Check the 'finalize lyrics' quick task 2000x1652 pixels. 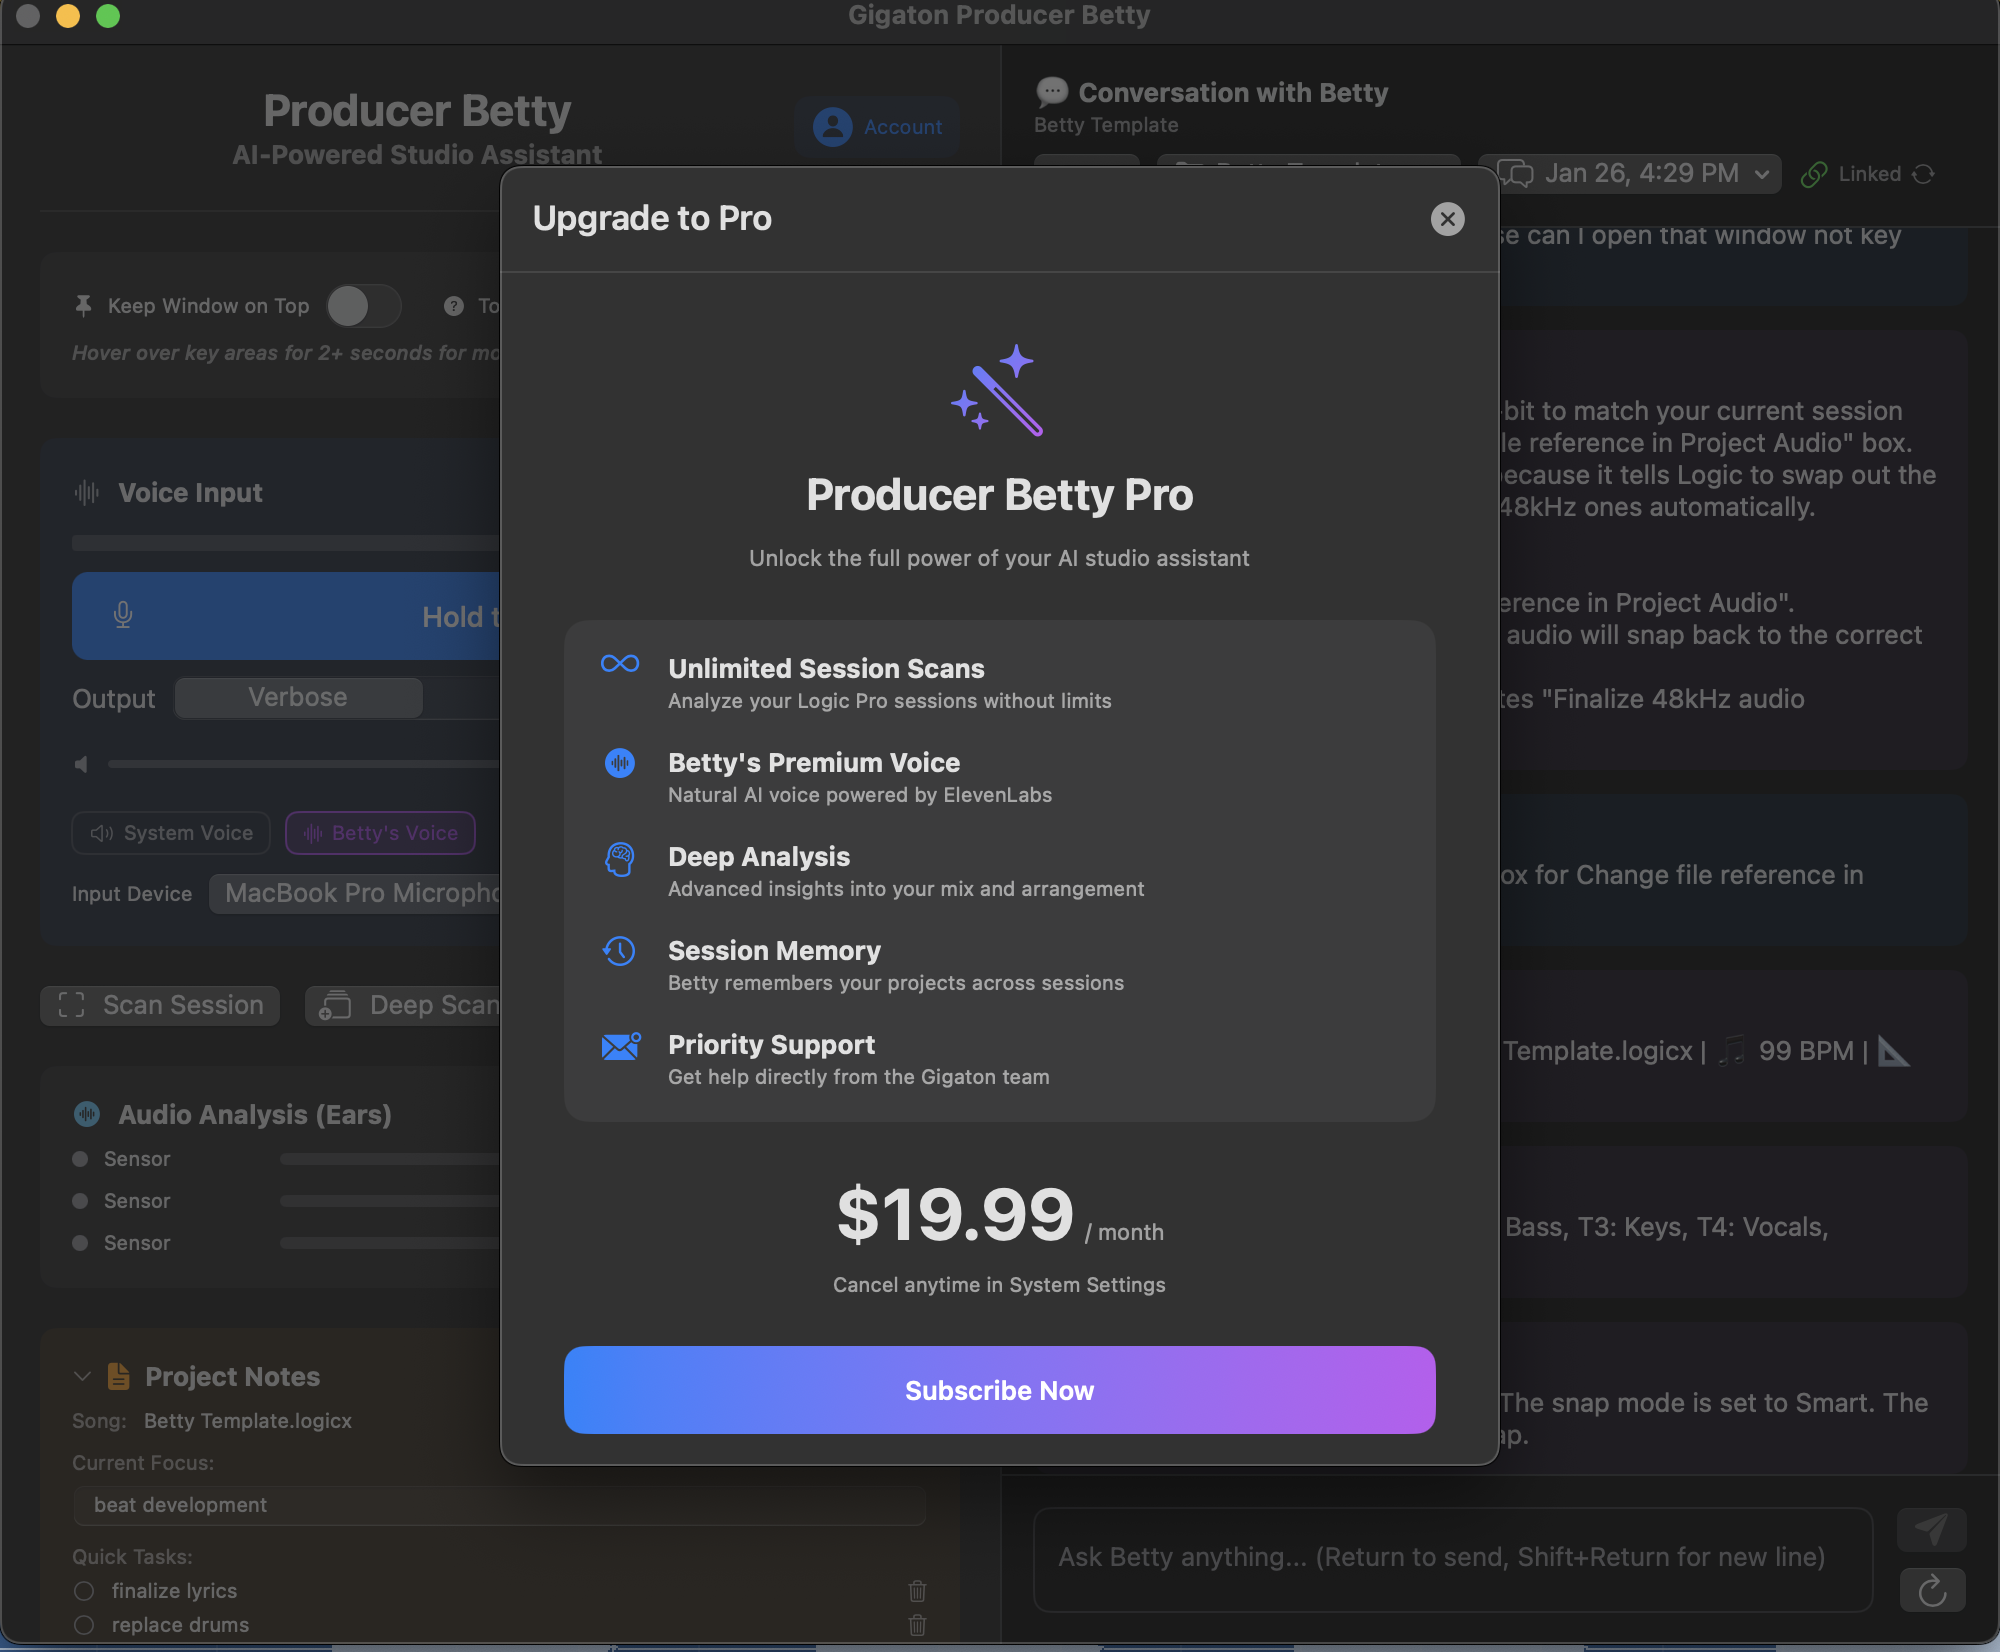tap(84, 1590)
